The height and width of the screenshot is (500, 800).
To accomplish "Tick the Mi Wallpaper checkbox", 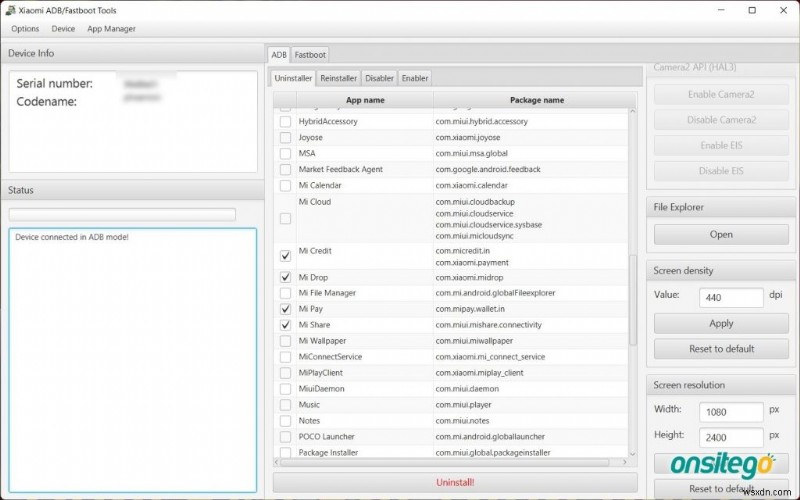I will pos(285,341).
